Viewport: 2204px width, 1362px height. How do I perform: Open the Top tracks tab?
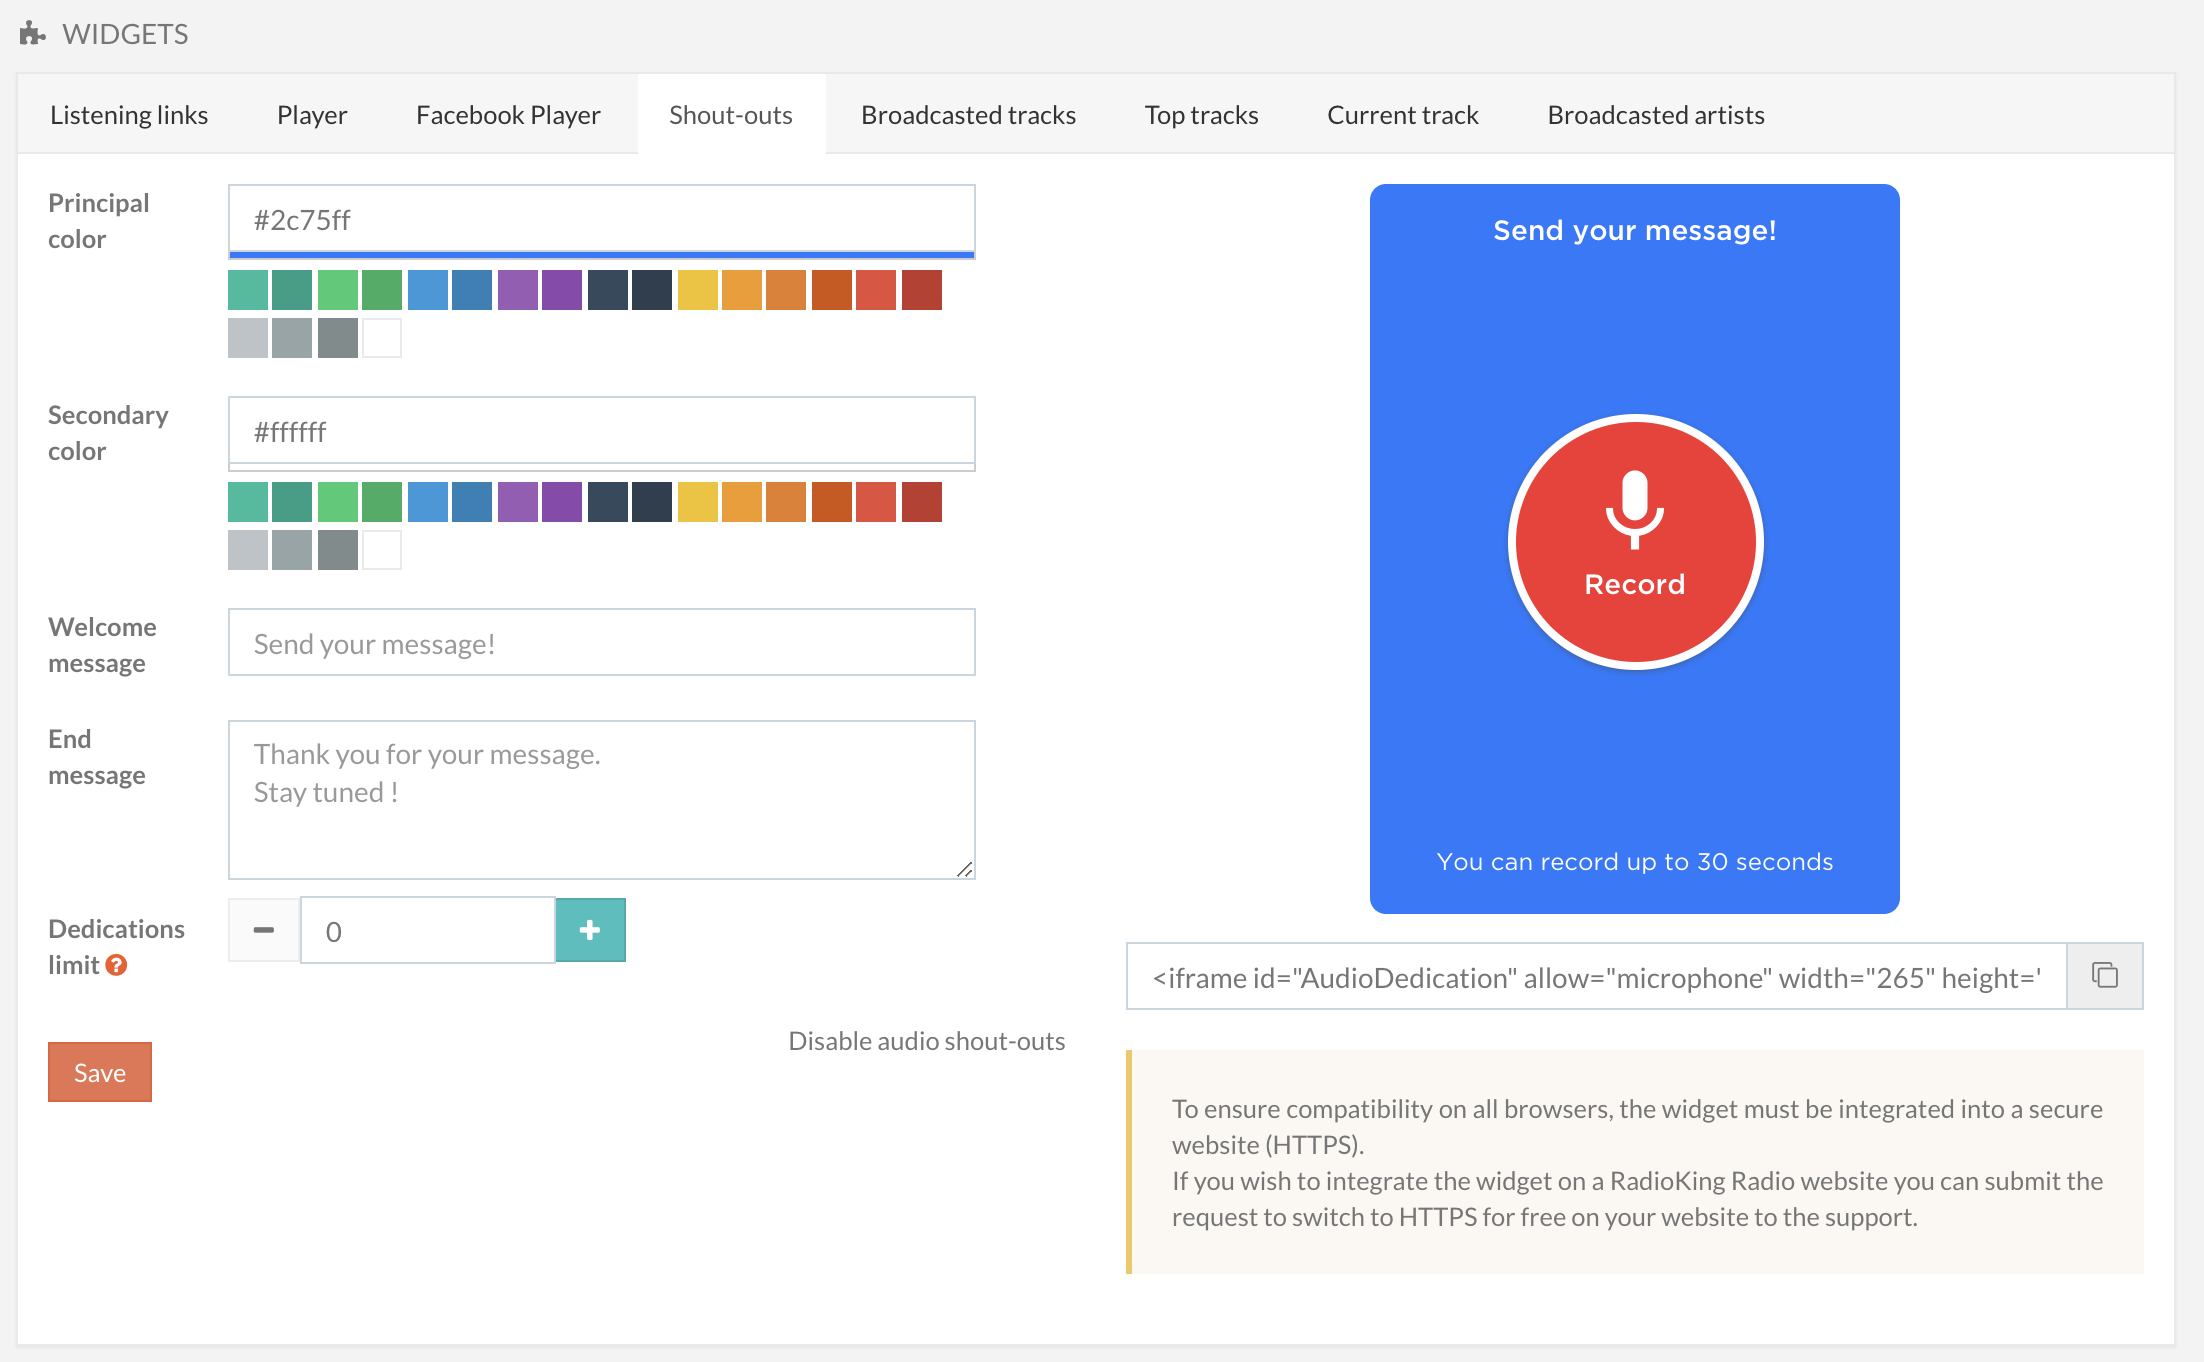click(1201, 115)
